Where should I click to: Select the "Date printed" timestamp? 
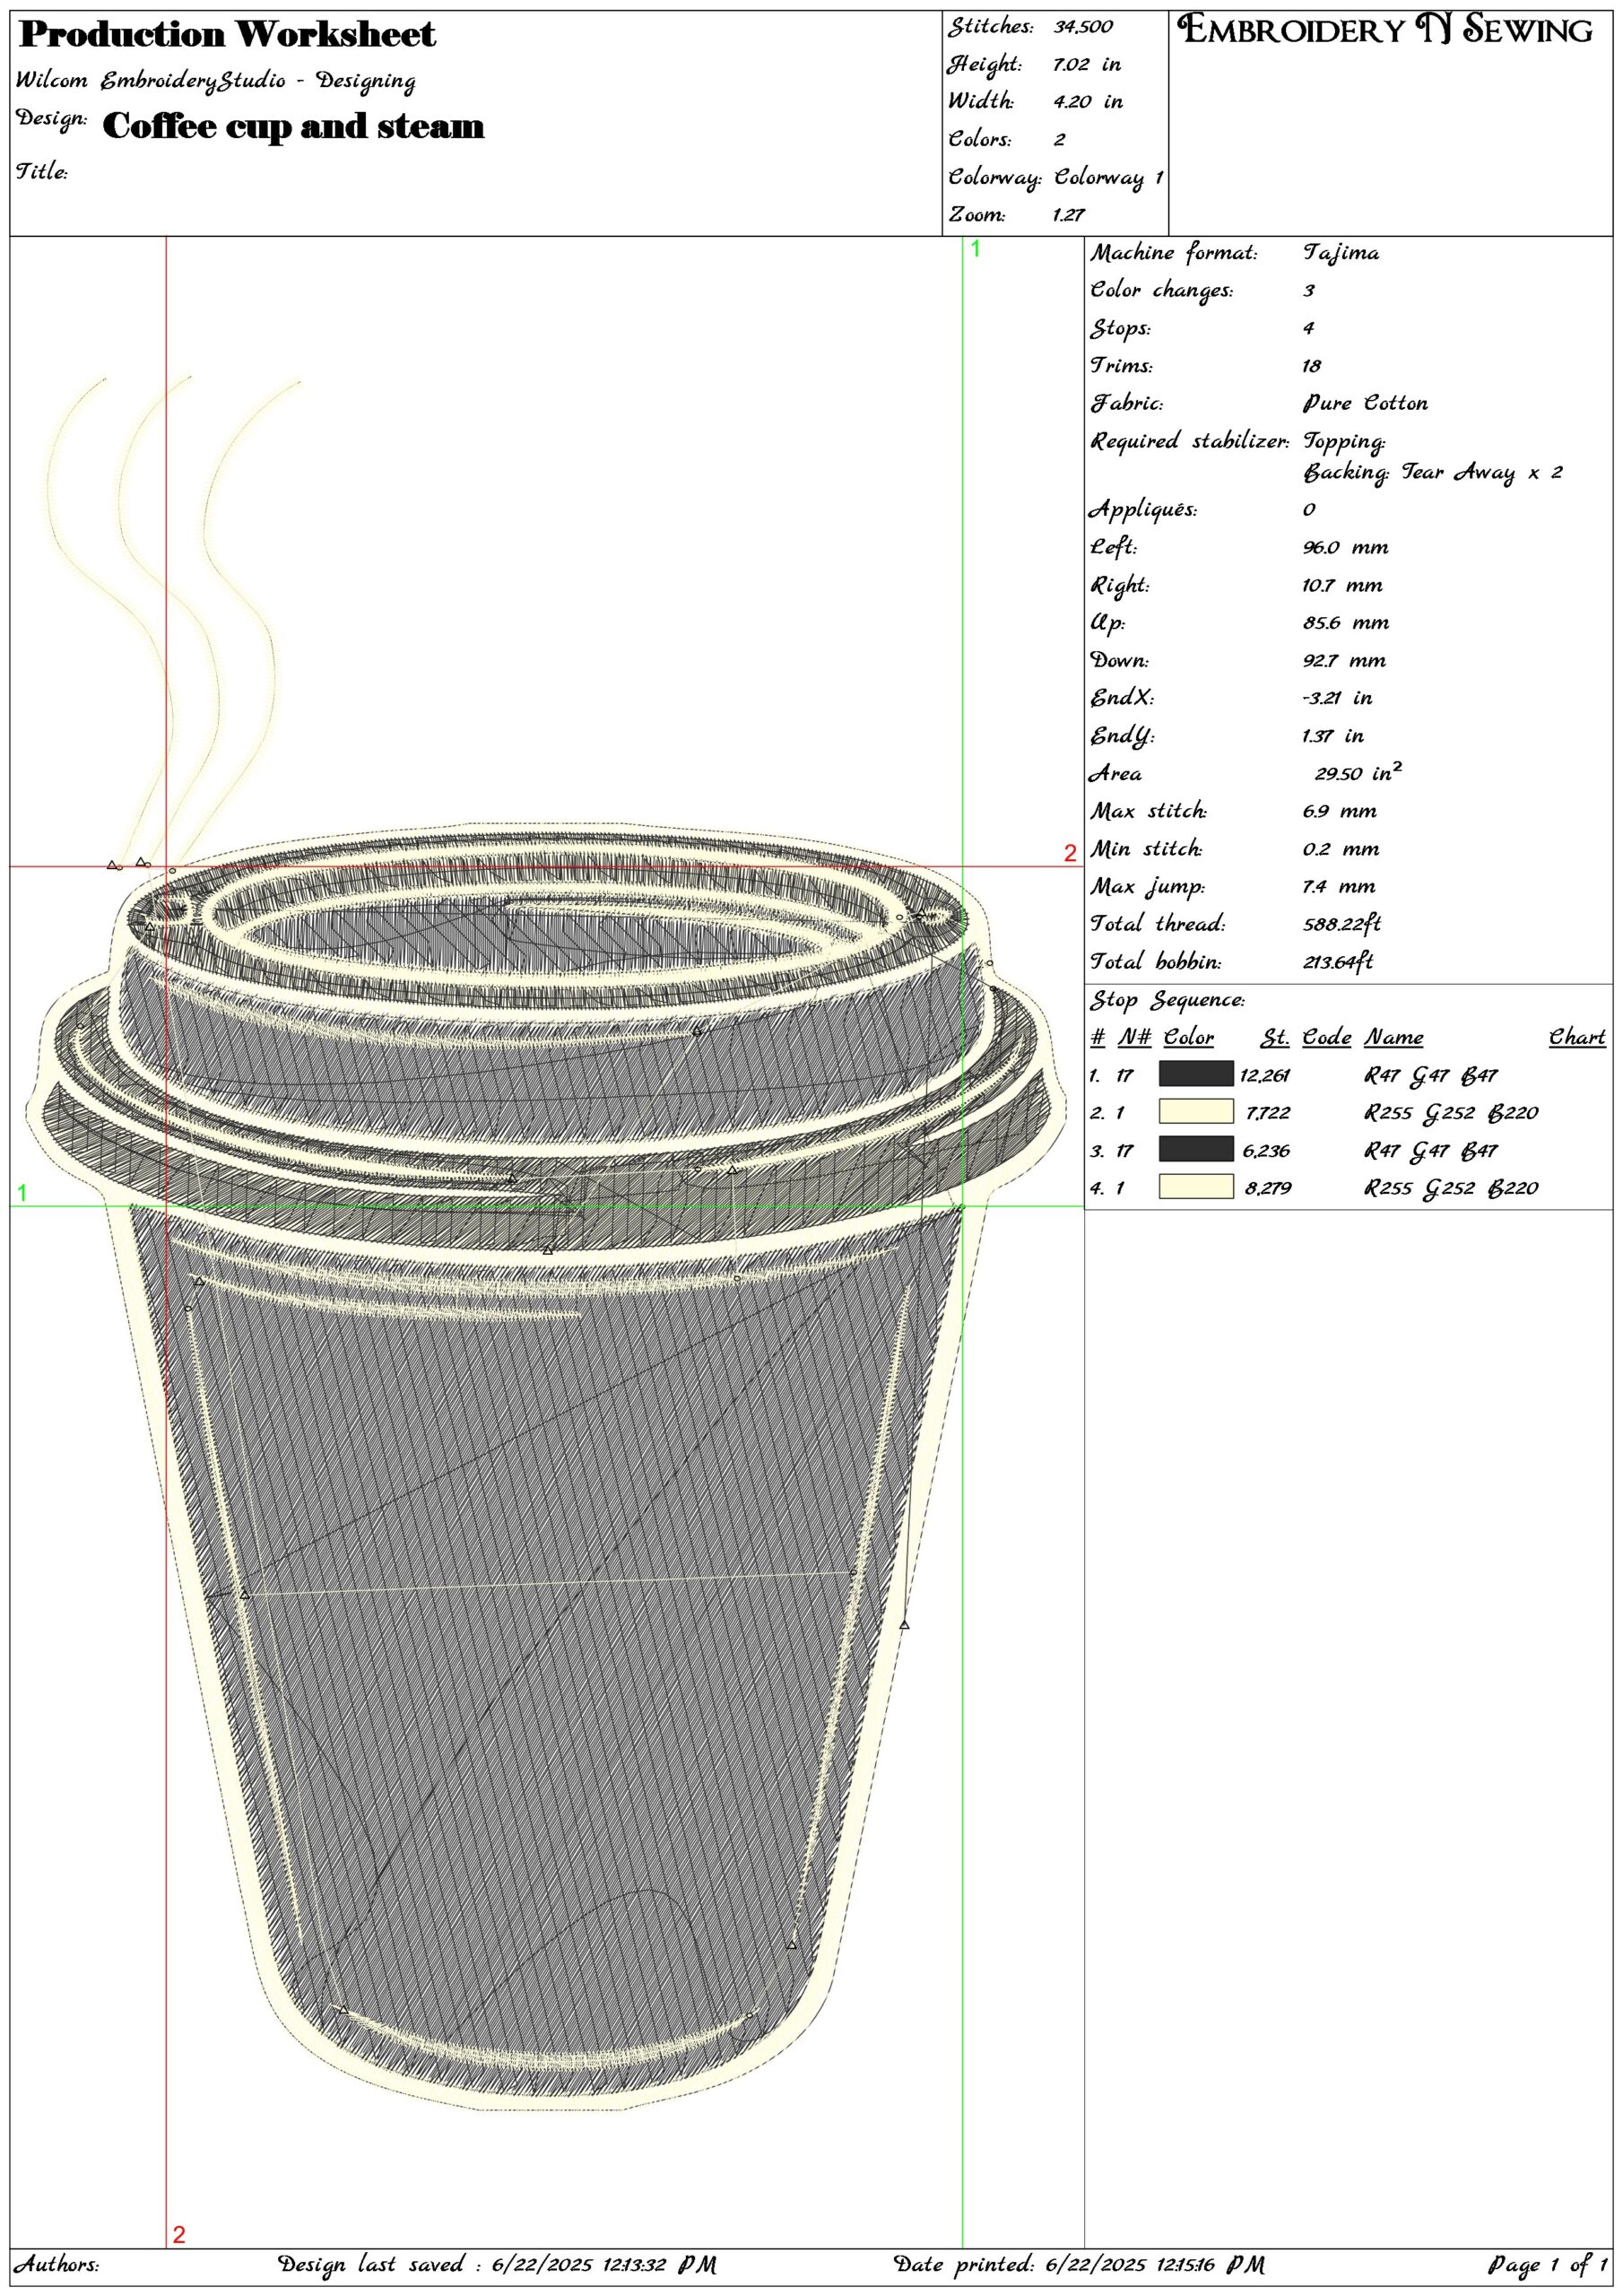click(x=1079, y=2264)
